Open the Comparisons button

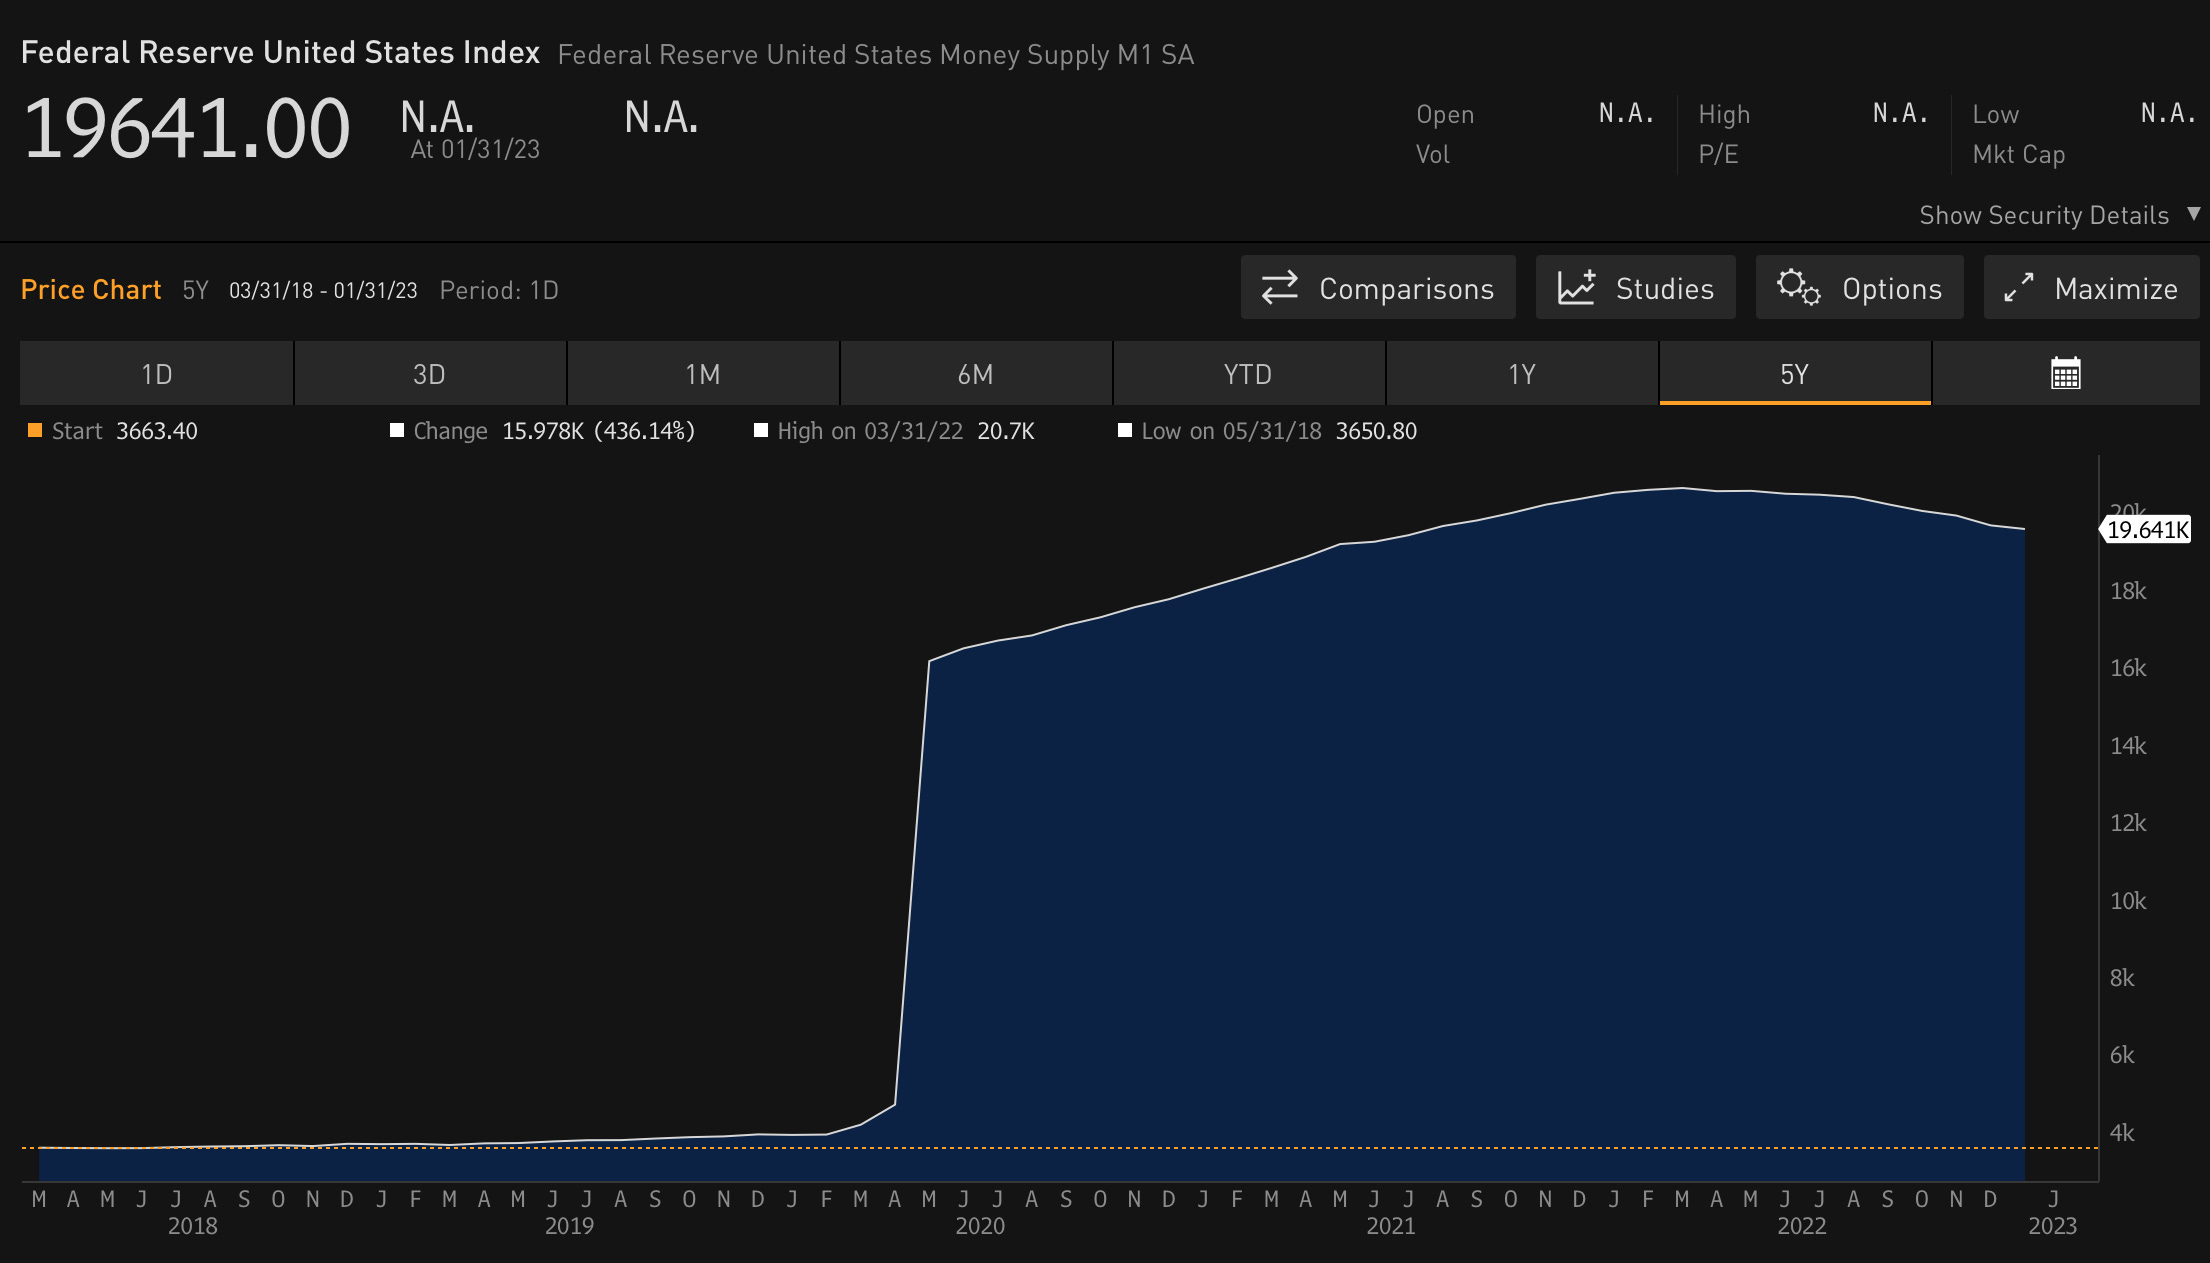[1378, 288]
